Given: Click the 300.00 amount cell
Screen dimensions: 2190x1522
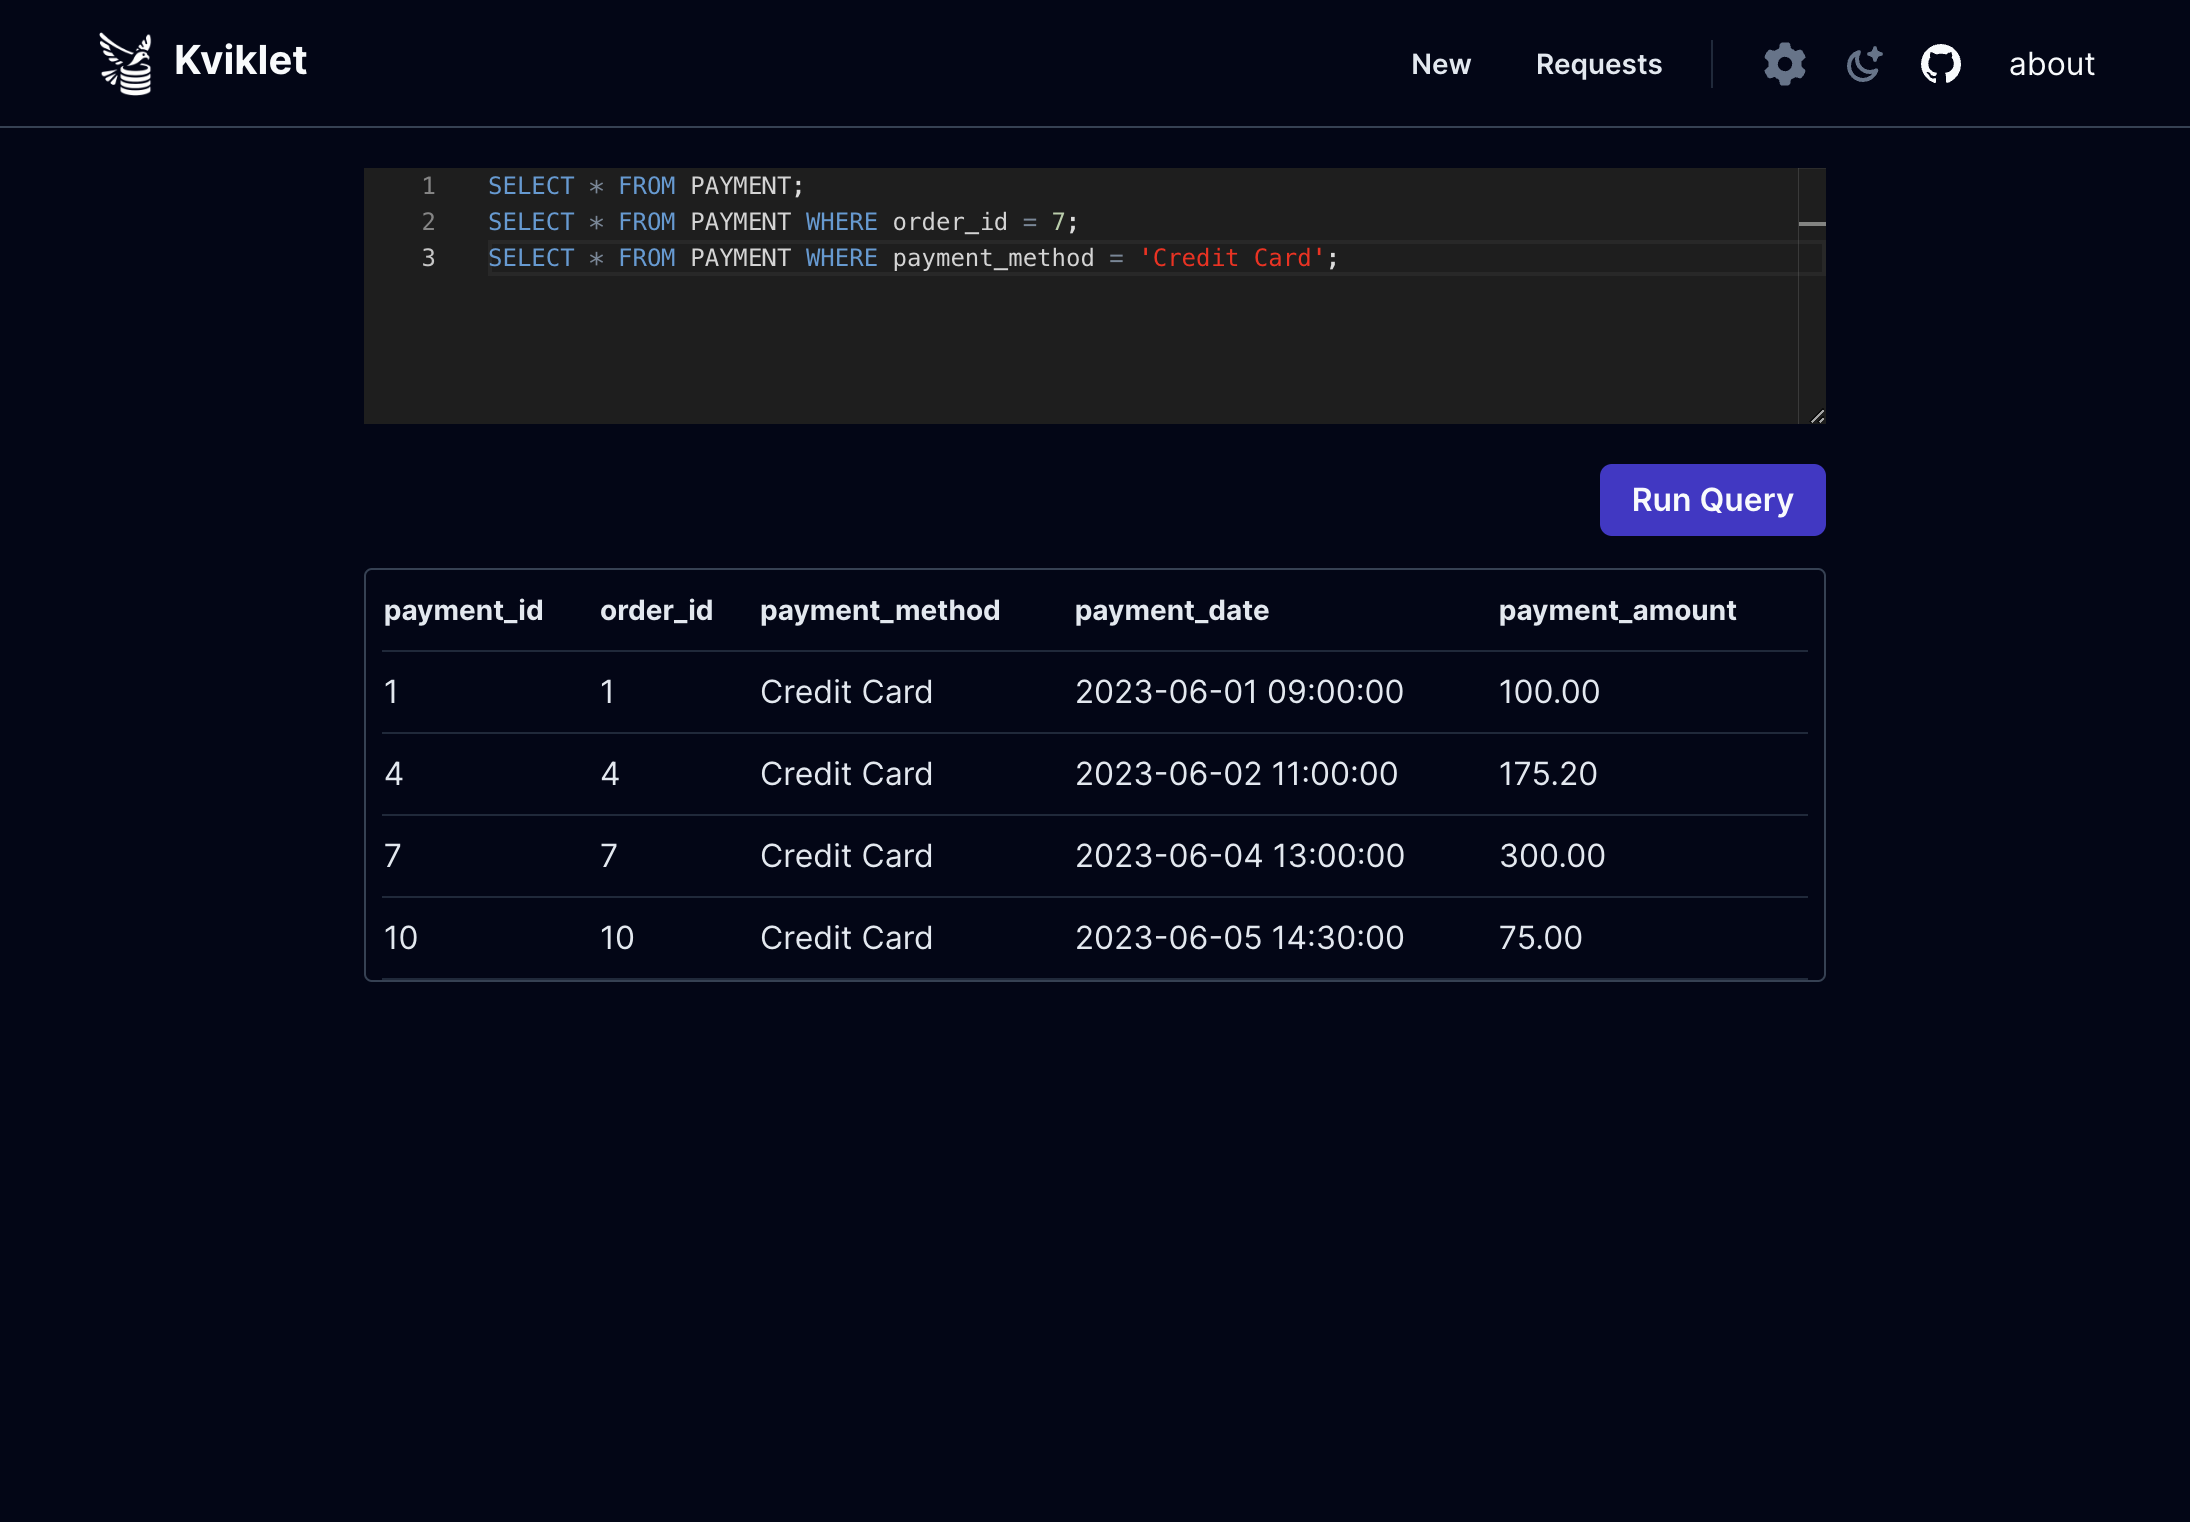Looking at the screenshot, I should coord(1552,856).
